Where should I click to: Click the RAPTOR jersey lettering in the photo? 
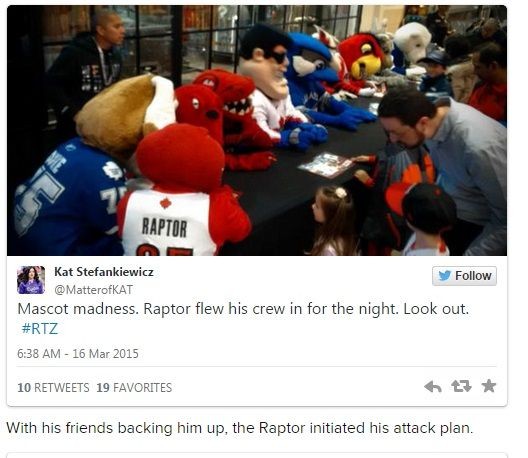click(x=164, y=228)
